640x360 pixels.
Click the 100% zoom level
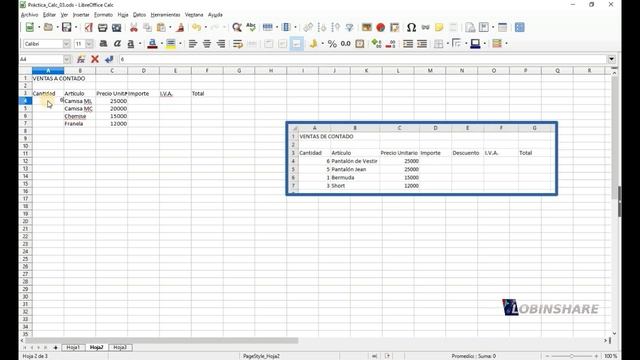[611, 356]
